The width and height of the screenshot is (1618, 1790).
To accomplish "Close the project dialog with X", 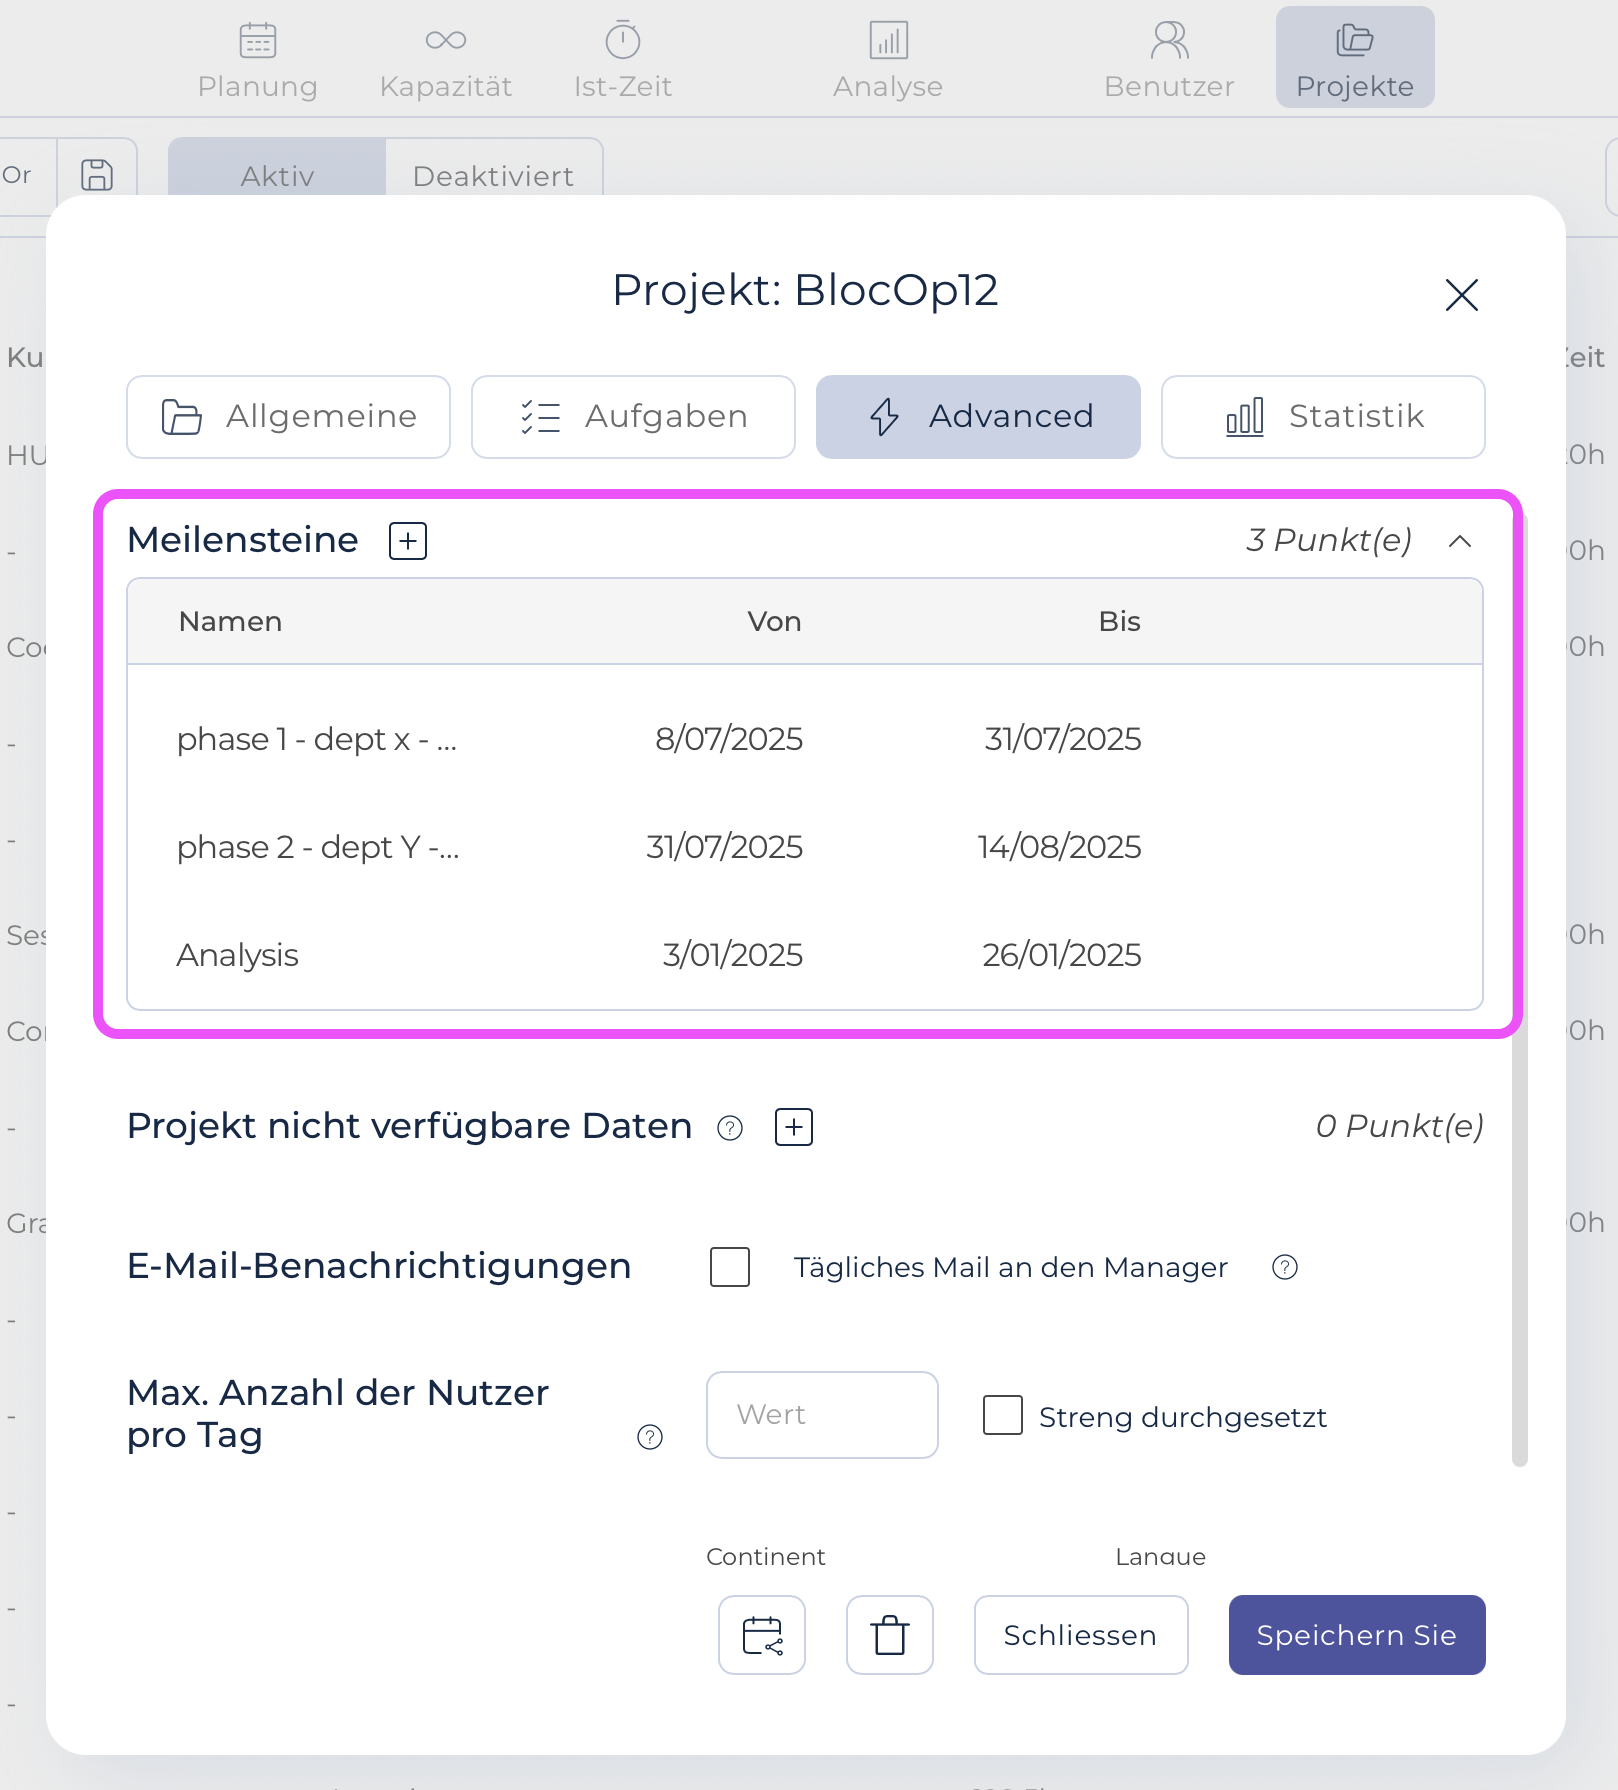I will [1461, 295].
